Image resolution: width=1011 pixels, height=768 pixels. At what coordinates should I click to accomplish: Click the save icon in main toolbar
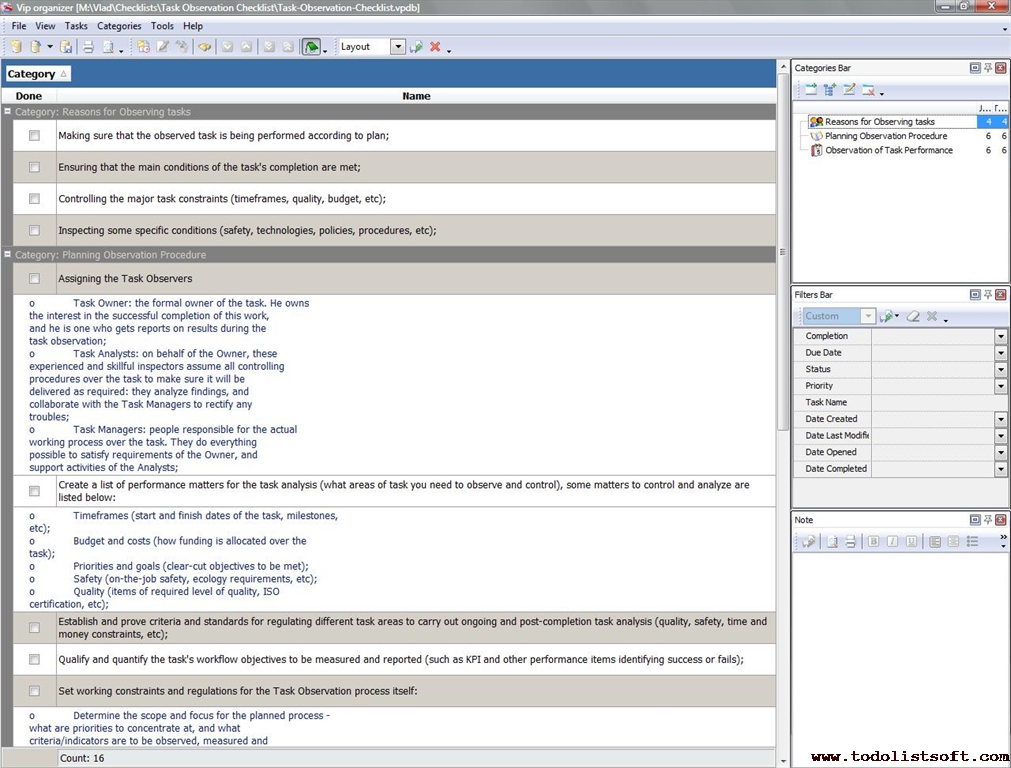(x=66, y=47)
